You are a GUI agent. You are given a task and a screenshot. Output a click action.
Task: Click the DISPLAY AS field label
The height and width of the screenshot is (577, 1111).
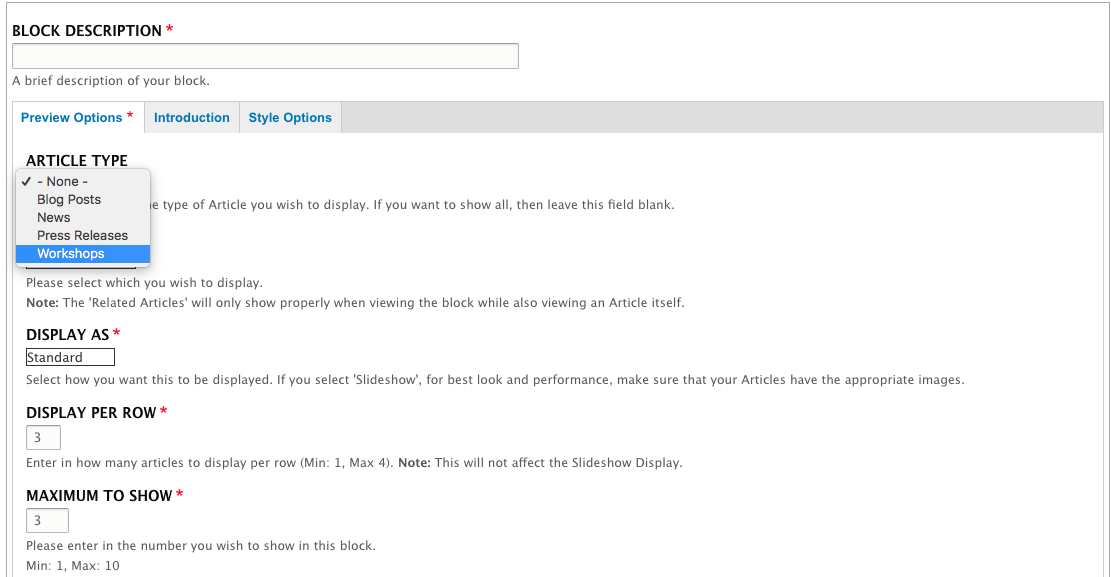[x=67, y=335]
